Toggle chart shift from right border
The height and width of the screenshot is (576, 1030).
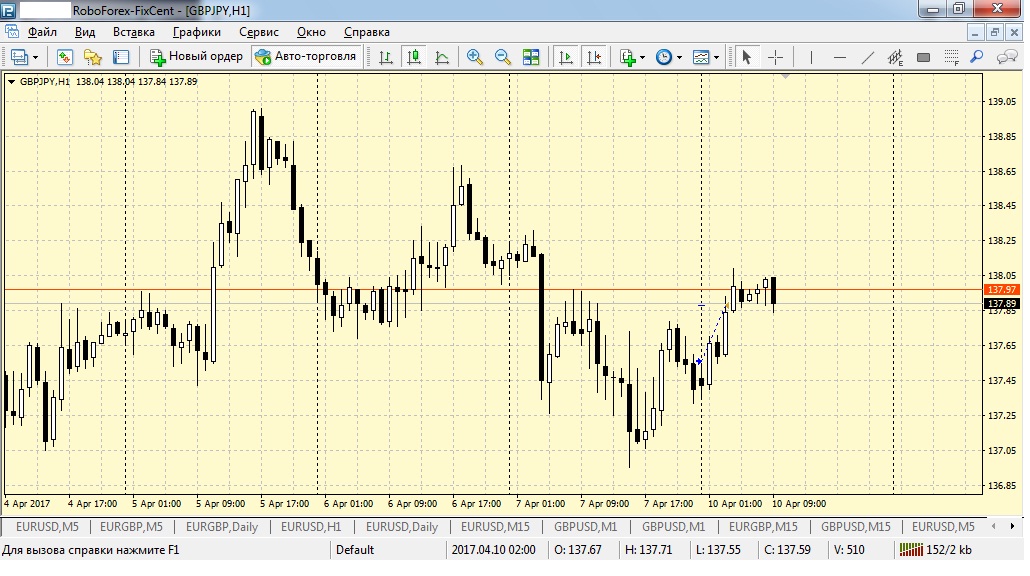tap(594, 57)
